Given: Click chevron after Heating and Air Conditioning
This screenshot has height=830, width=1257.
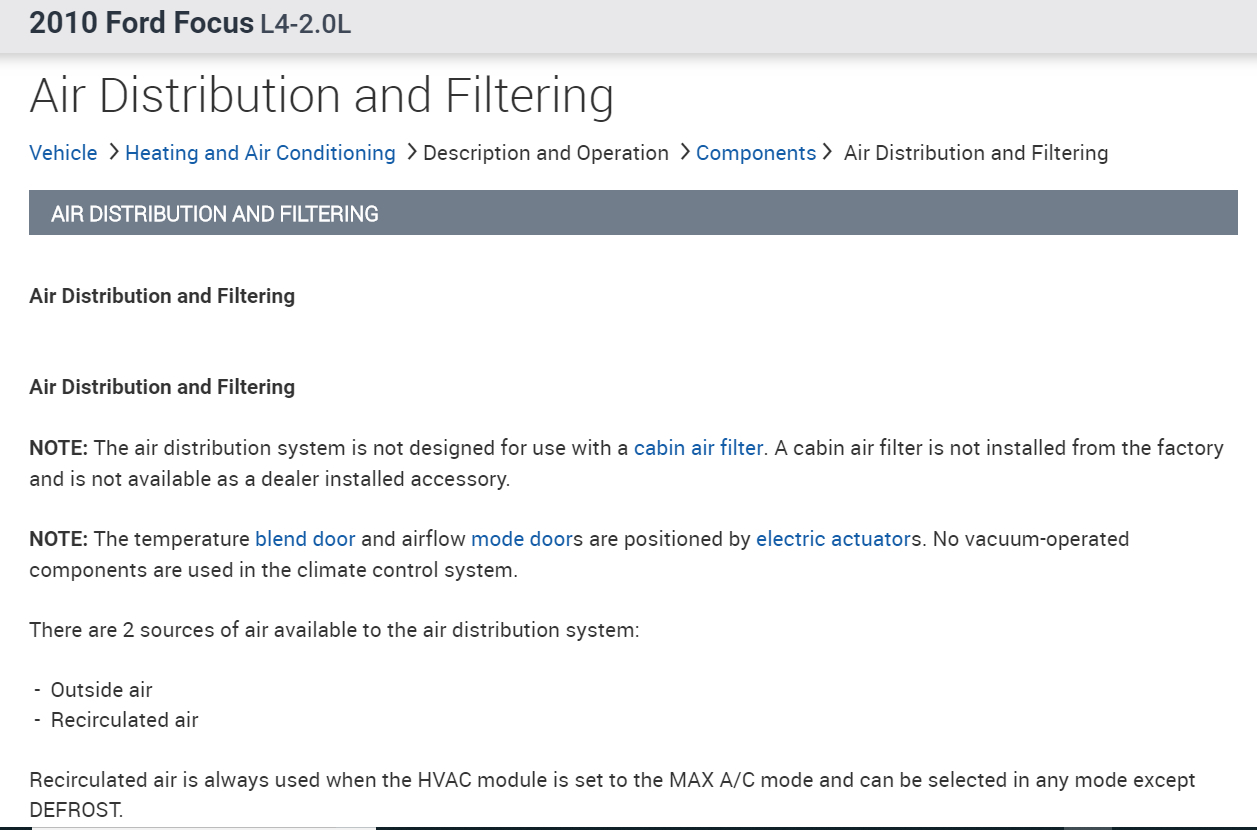Looking at the screenshot, I should click(x=412, y=152).
